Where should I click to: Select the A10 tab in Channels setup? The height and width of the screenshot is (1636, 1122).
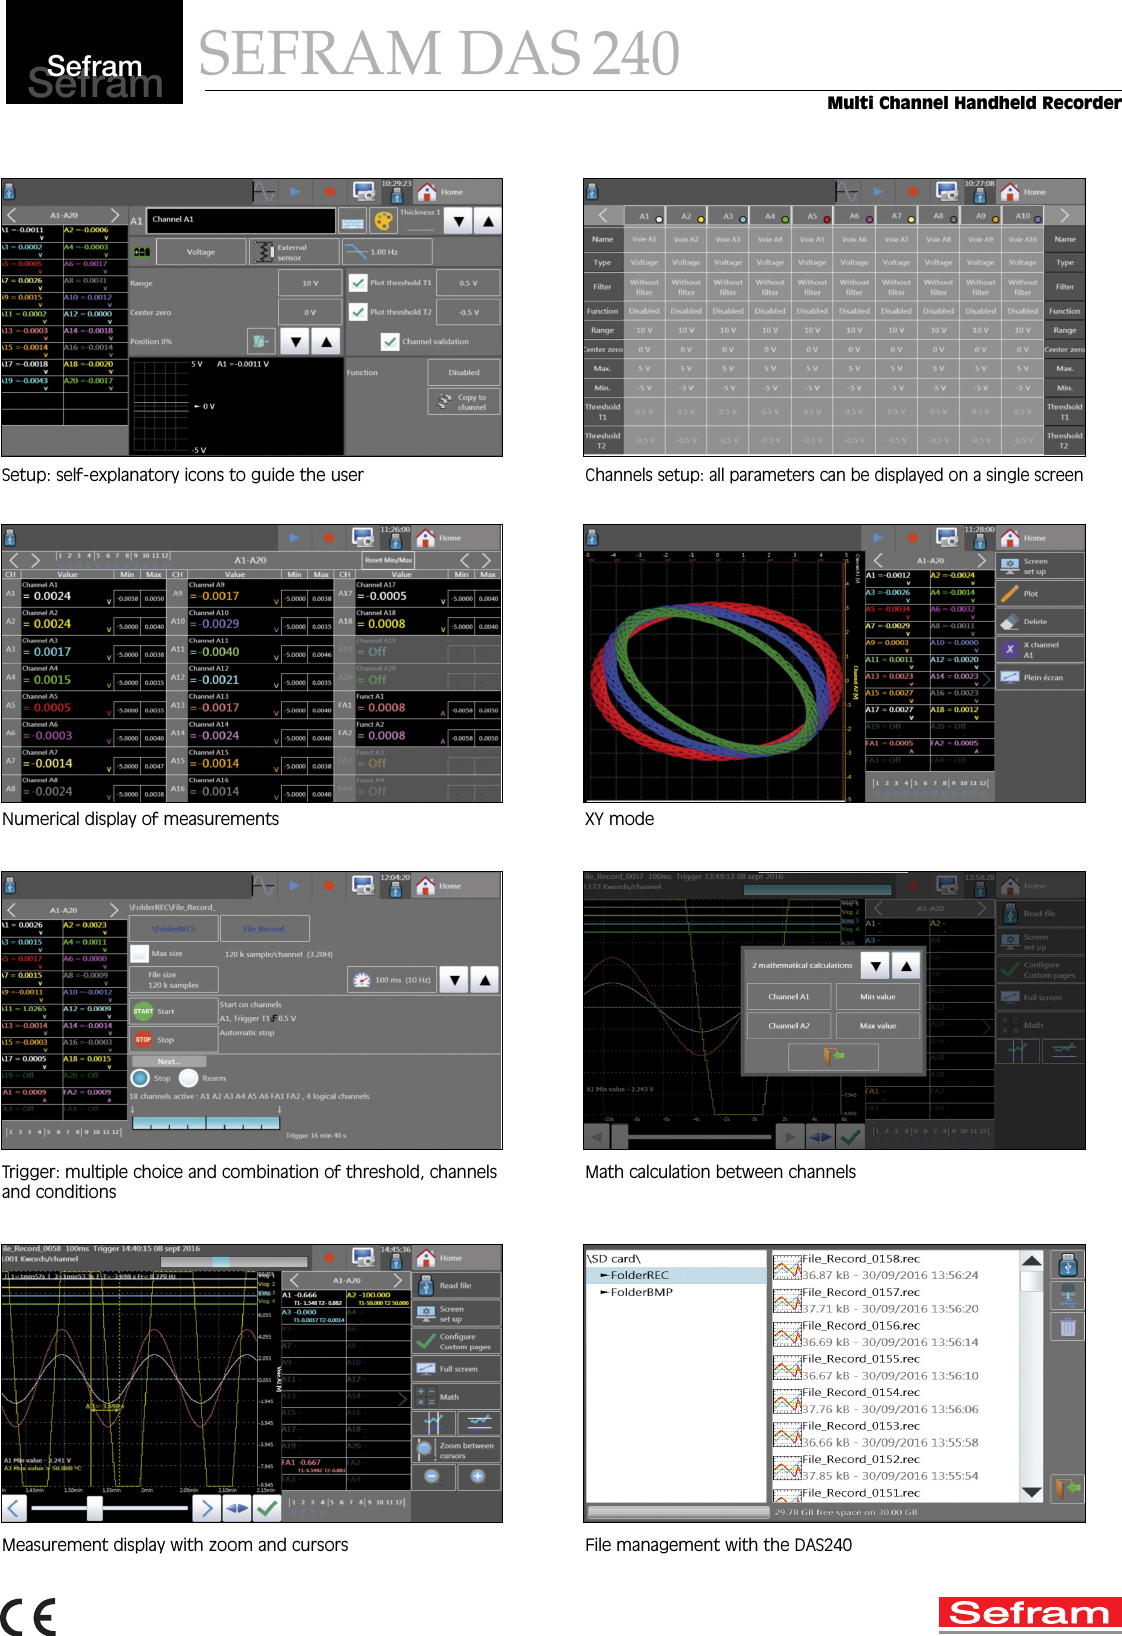click(x=1023, y=216)
